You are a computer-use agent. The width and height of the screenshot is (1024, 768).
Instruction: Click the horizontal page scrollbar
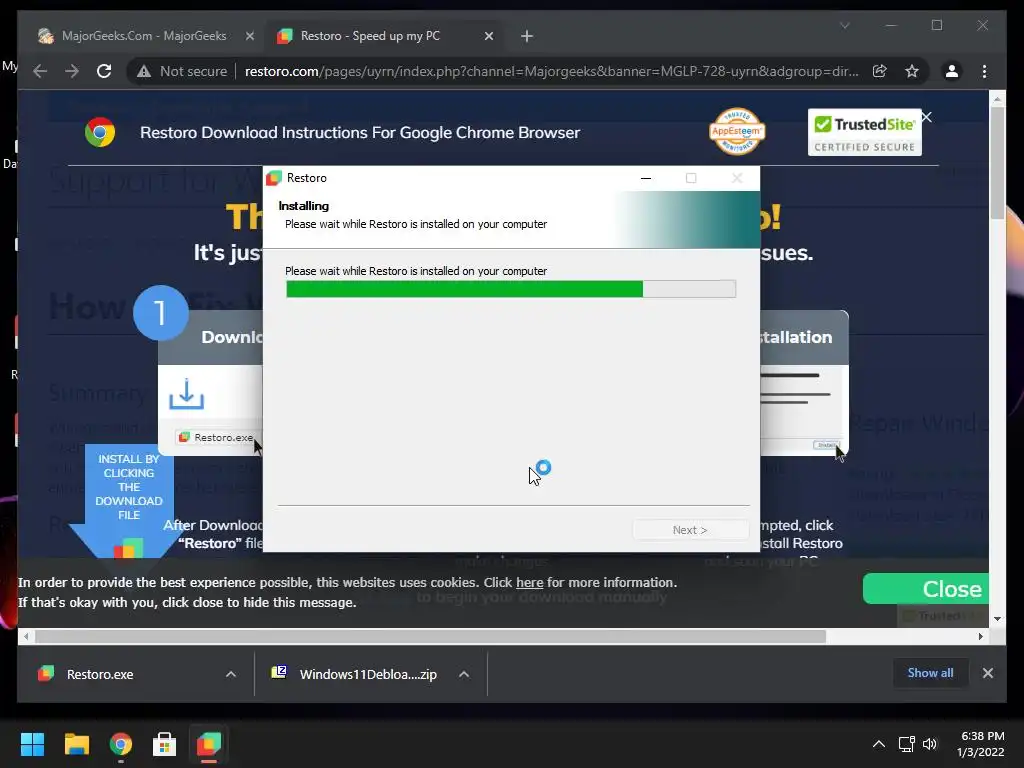430,636
